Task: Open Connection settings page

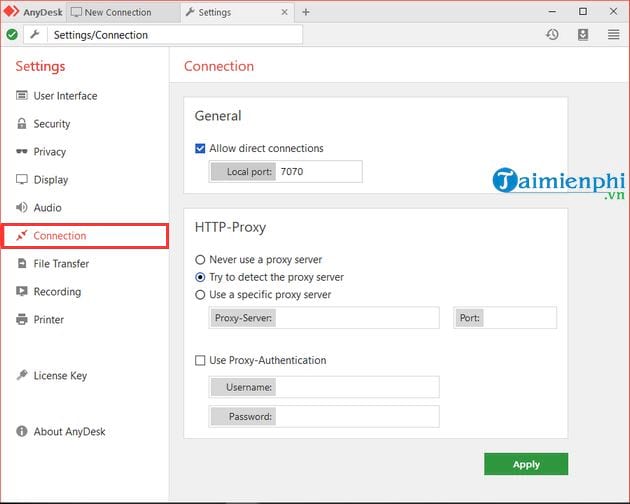Action: click(85, 236)
